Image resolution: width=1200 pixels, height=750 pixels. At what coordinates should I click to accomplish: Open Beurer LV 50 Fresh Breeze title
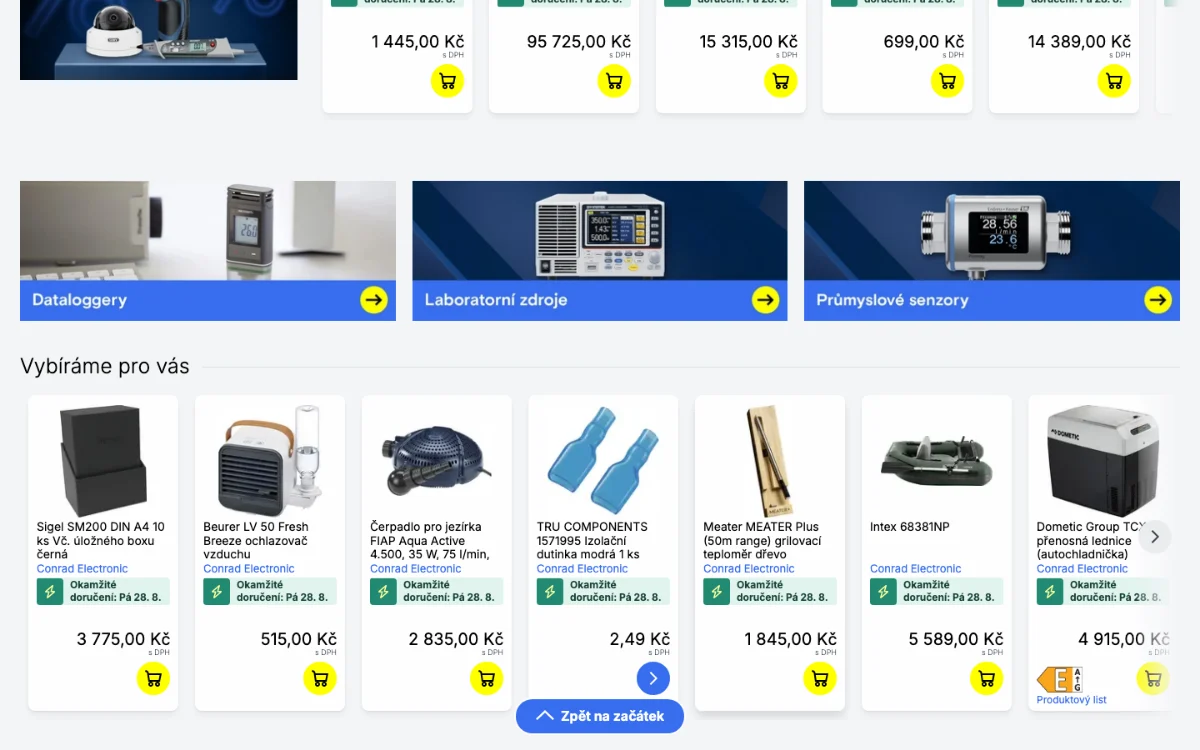click(256, 540)
